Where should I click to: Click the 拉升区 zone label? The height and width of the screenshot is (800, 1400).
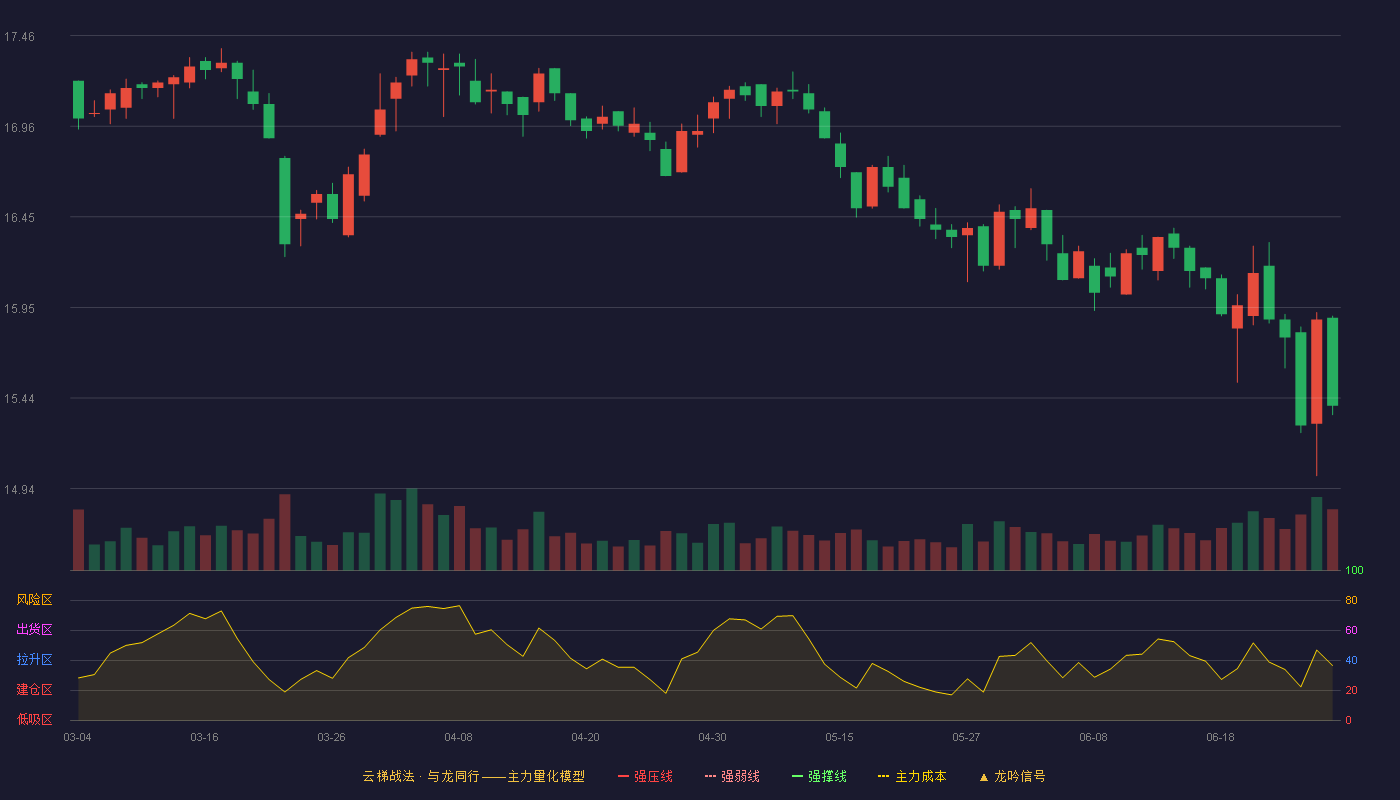[34, 660]
